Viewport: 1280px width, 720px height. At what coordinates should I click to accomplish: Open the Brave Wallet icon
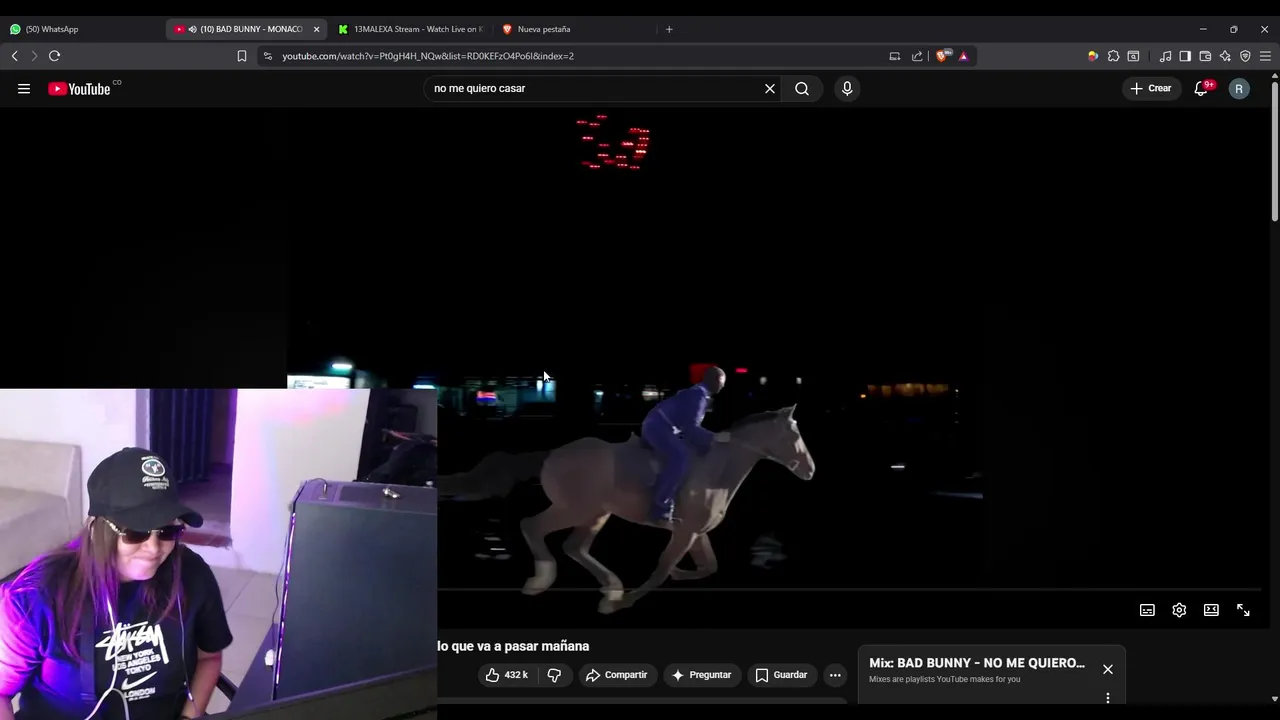point(1205,56)
